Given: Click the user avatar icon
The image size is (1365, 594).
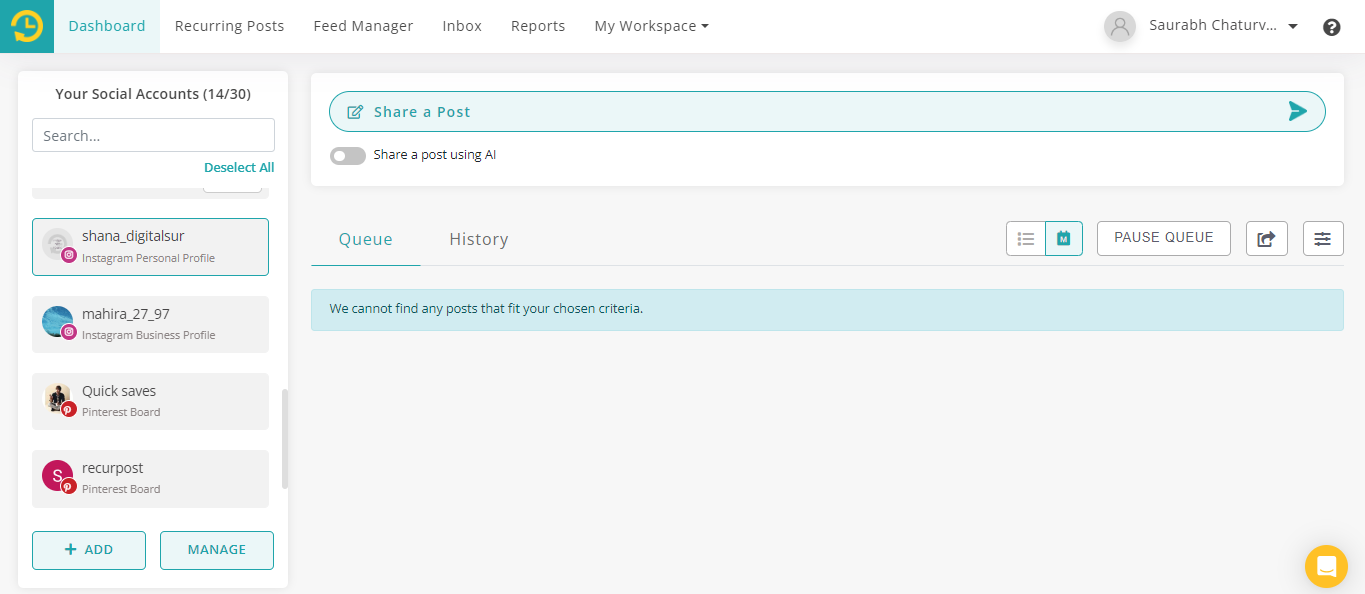Looking at the screenshot, I should tap(1120, 27).
